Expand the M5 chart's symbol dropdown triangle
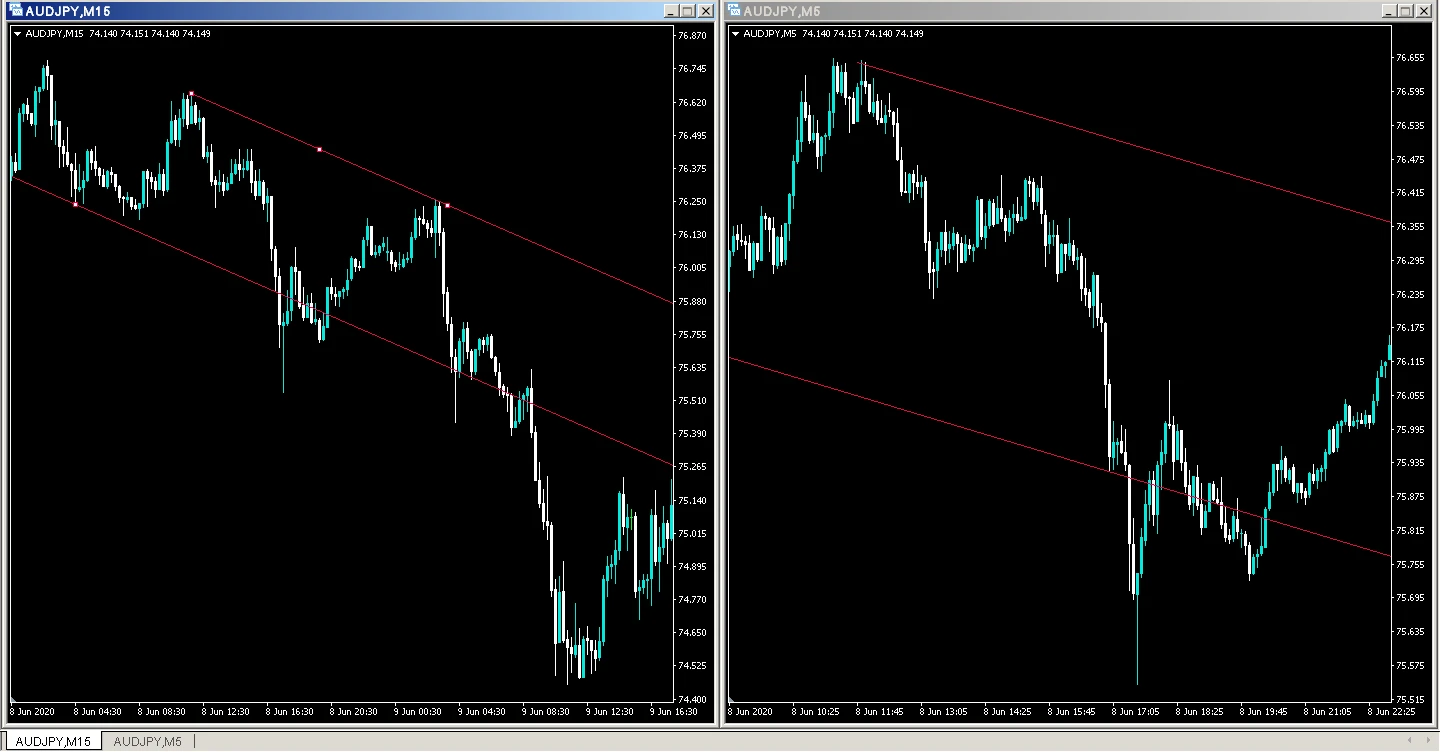1440x752 pixels. click(736, 34)
